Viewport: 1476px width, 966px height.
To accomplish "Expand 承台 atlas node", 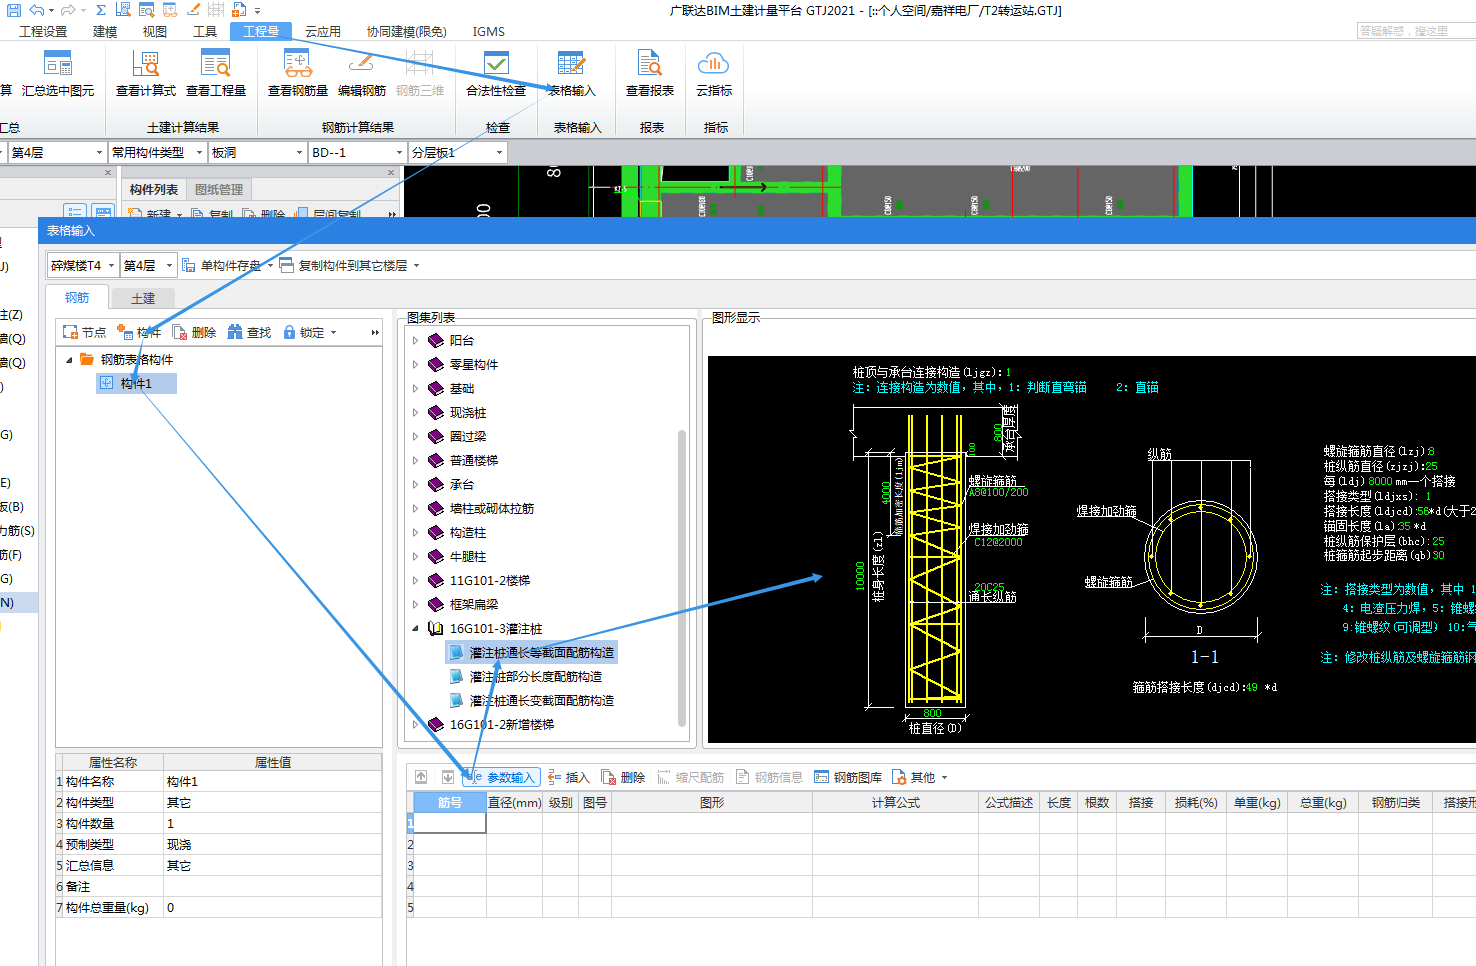I will (x=416, y=484).
